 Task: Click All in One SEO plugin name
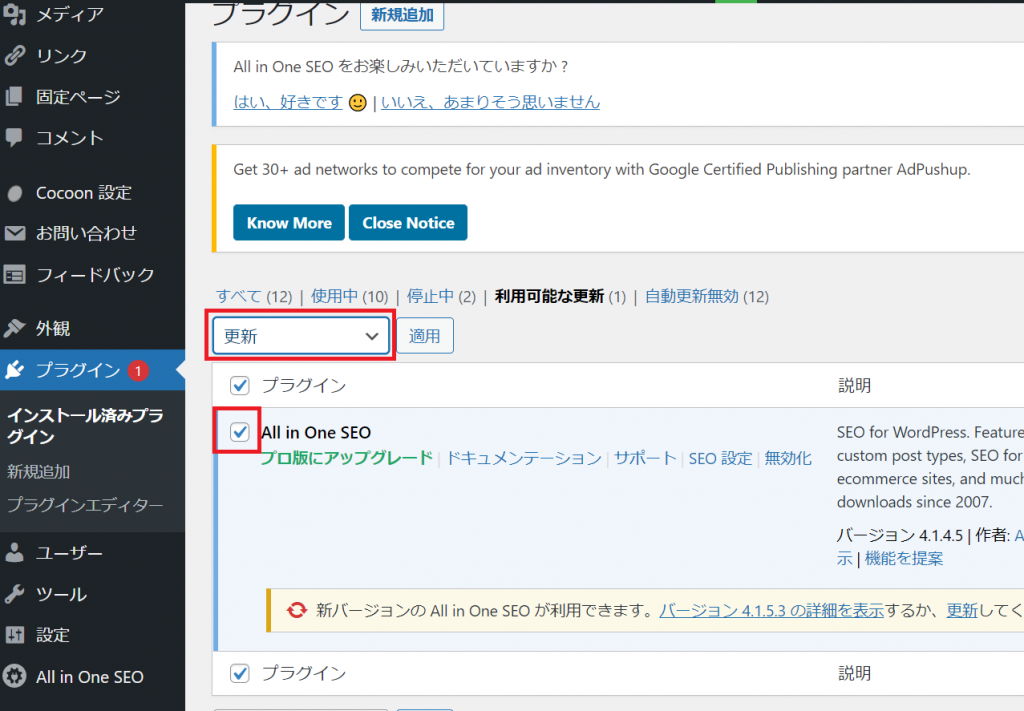316,432
